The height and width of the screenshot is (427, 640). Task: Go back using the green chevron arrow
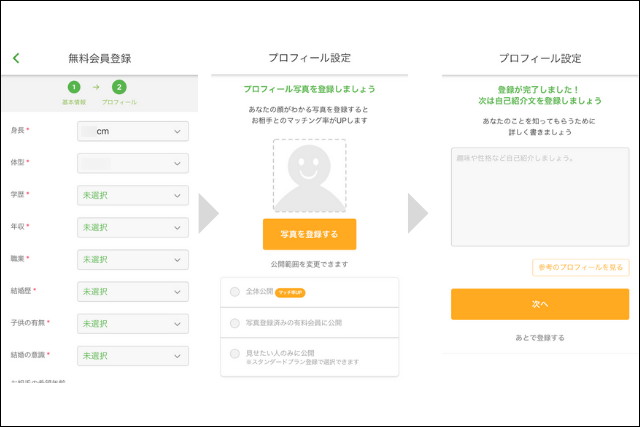pos(16,58)
